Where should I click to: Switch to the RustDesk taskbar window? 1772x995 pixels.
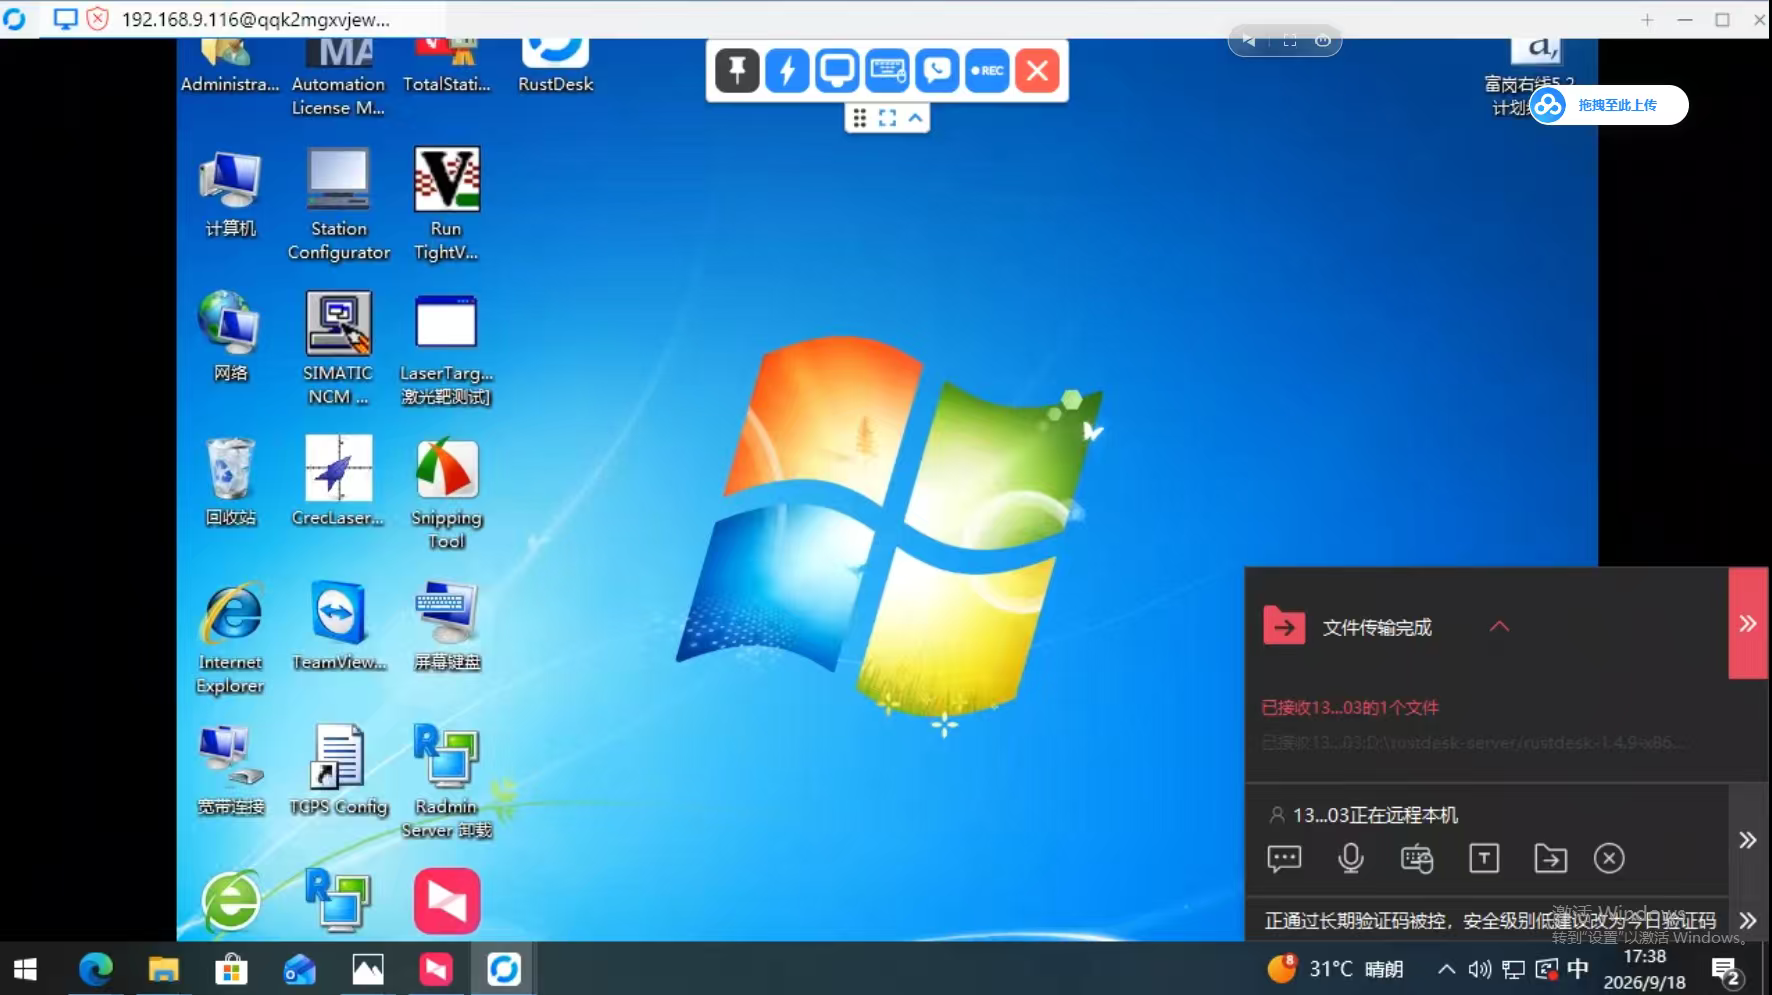coord(504,969)
